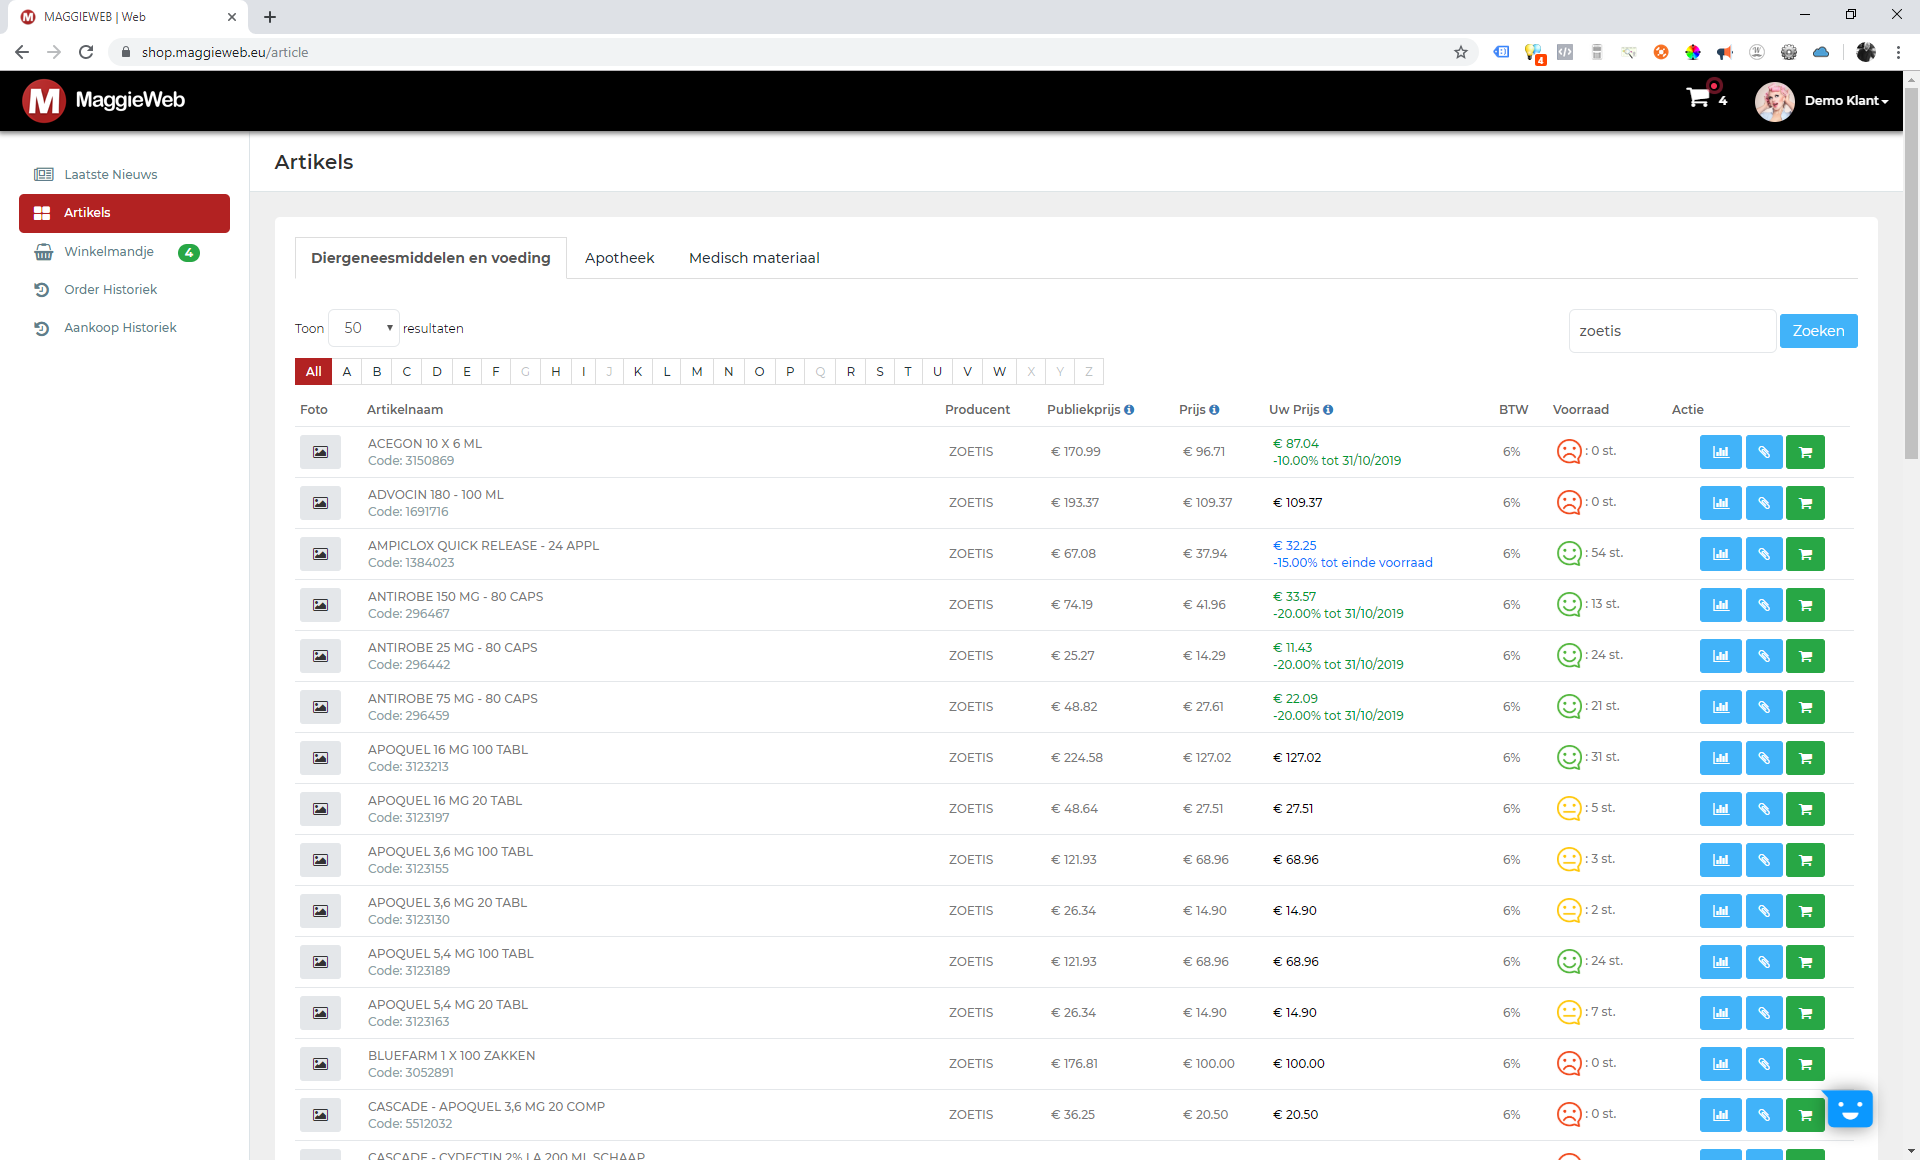
Task: Add APOQUEL 16 MG 20 TABL to cart
Action: pyautogui.click(x=1805, y=809)
